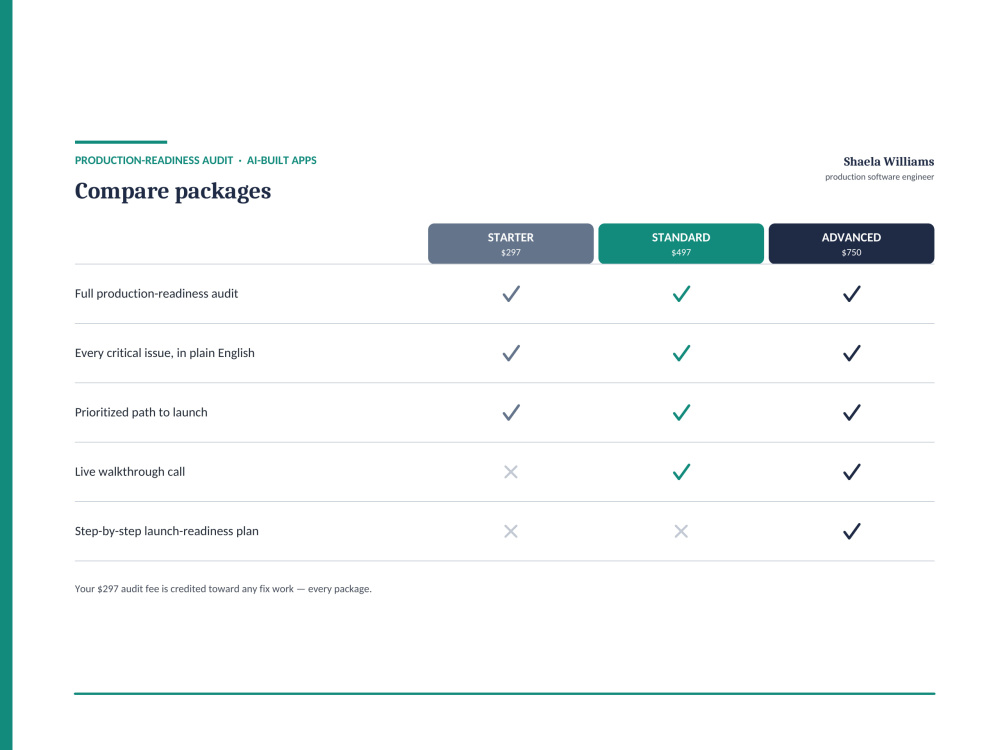Screen dimensions: 1000x750
Task: Select the Advanced $750 package header
Action: 851,244
